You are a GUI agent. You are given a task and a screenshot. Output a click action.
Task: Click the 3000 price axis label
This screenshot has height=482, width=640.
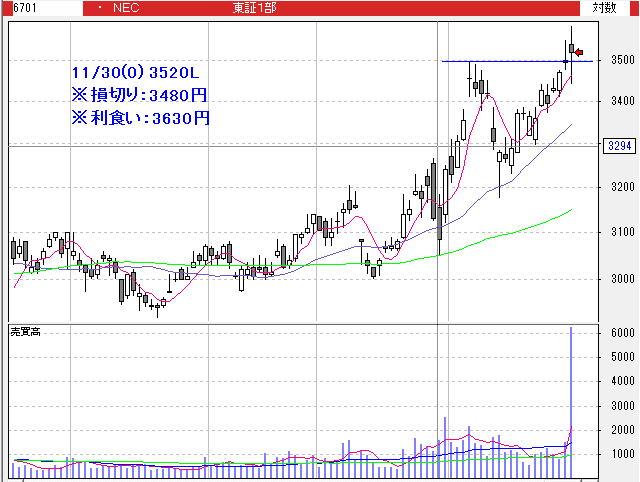tap(623, 279)
